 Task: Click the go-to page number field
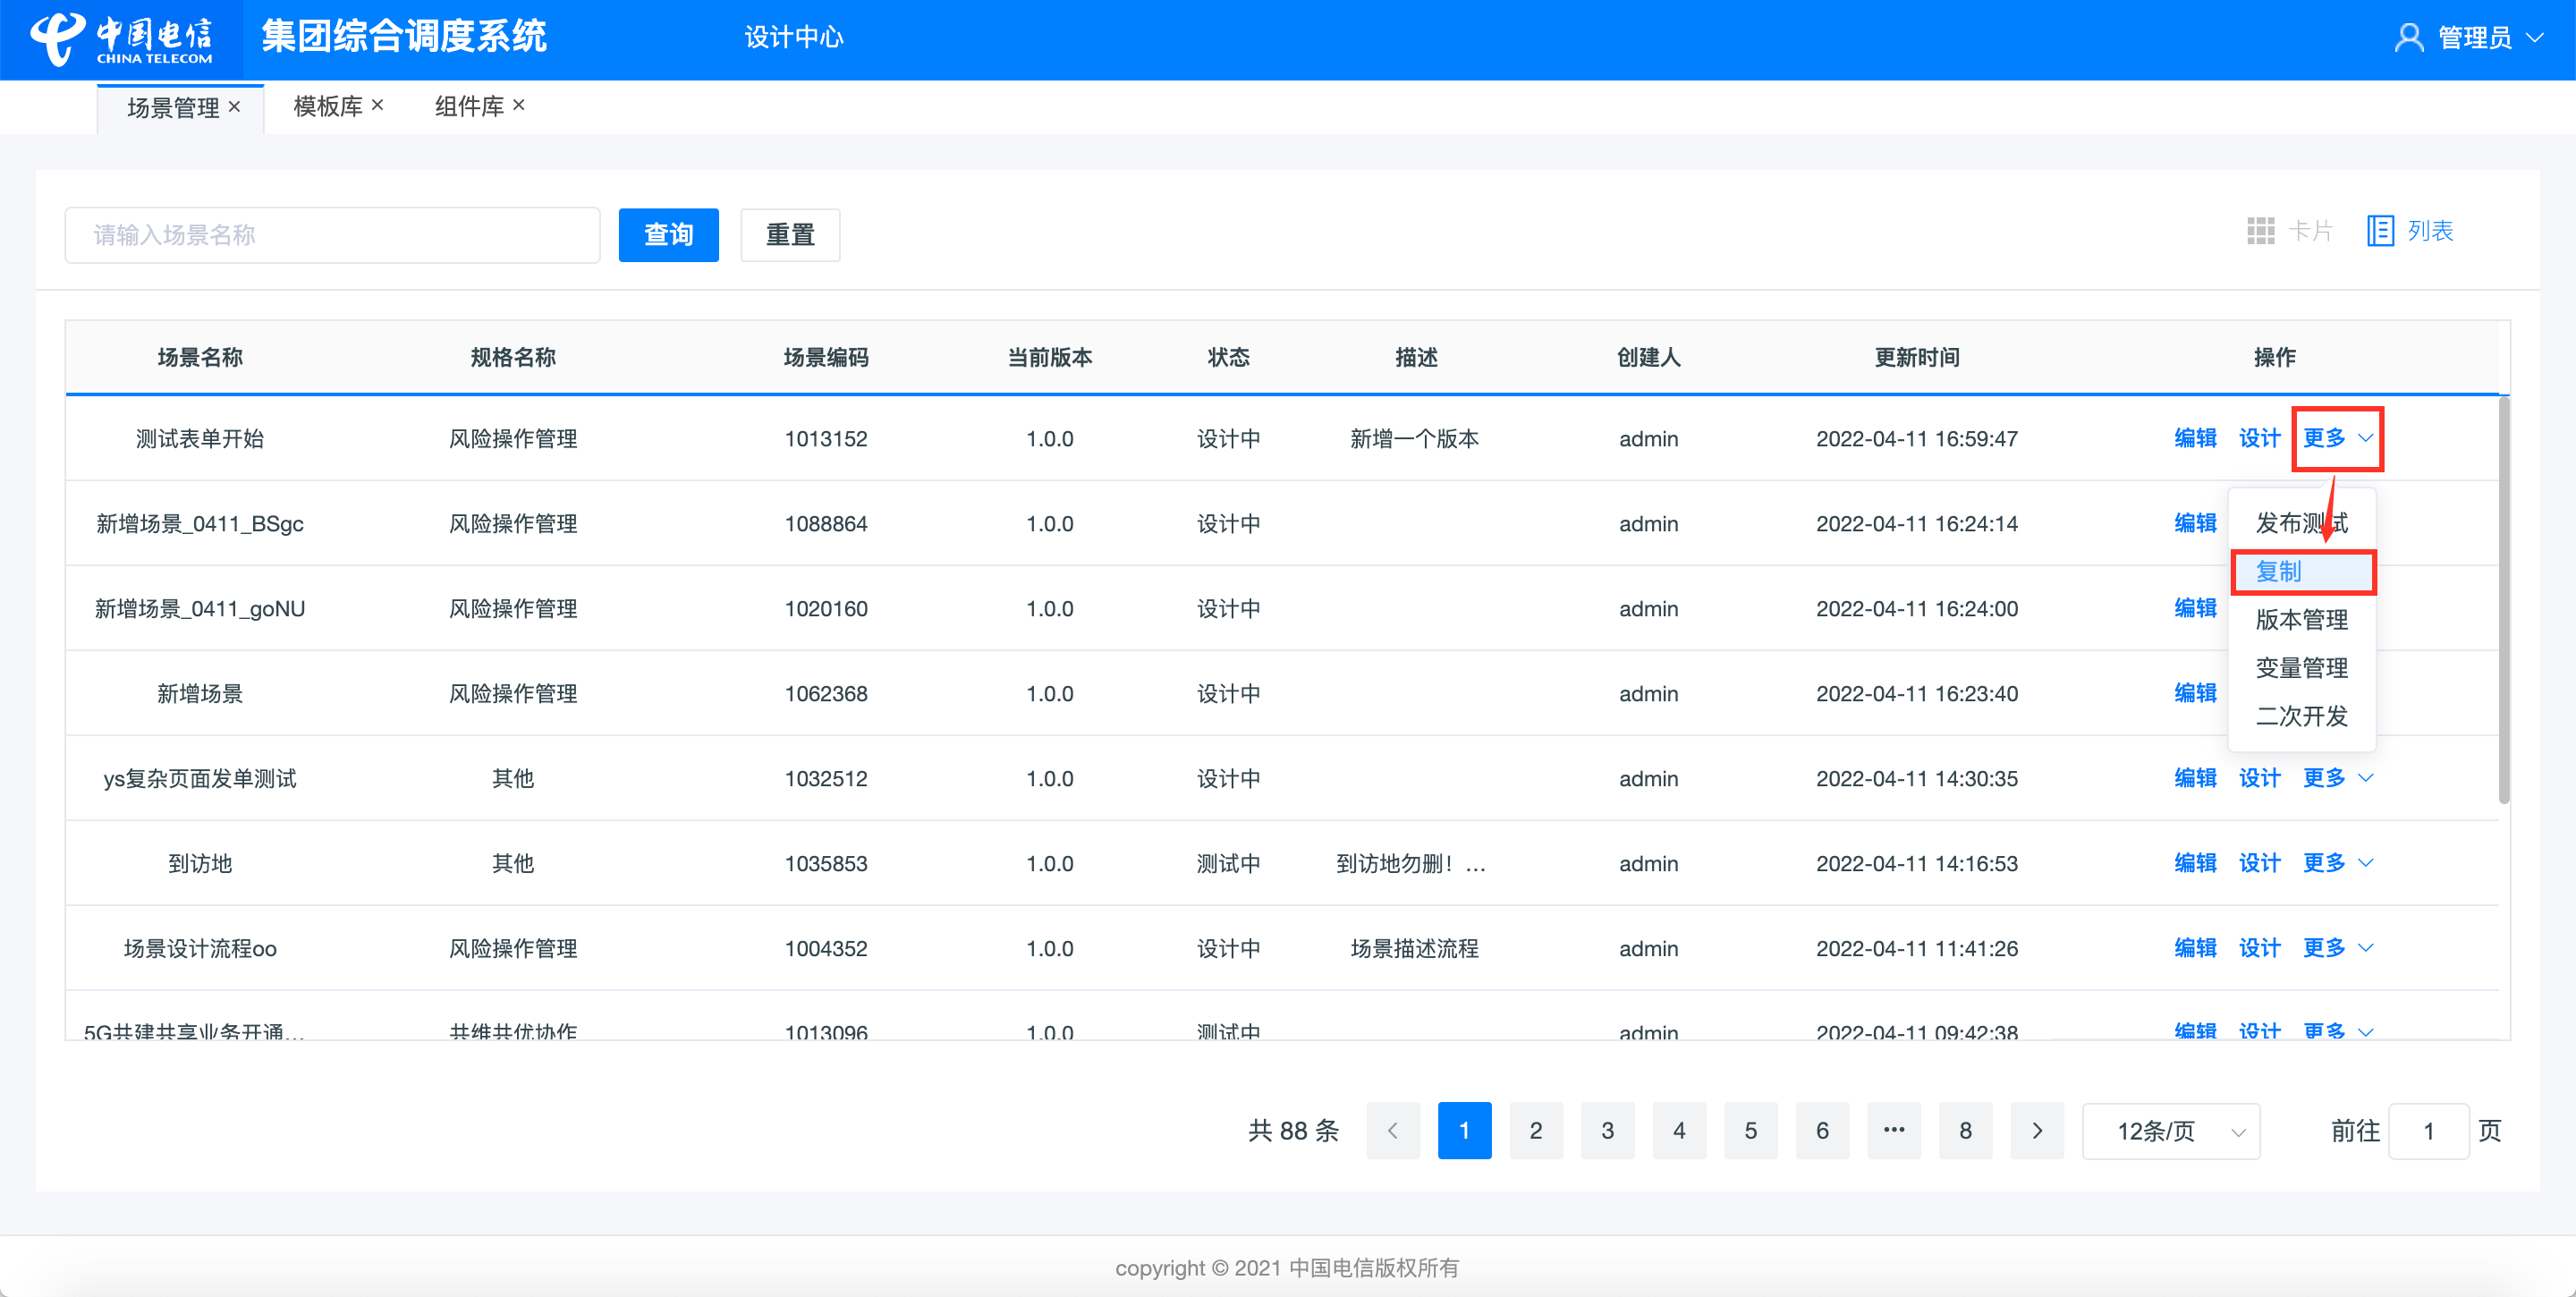point(2428,1131)
